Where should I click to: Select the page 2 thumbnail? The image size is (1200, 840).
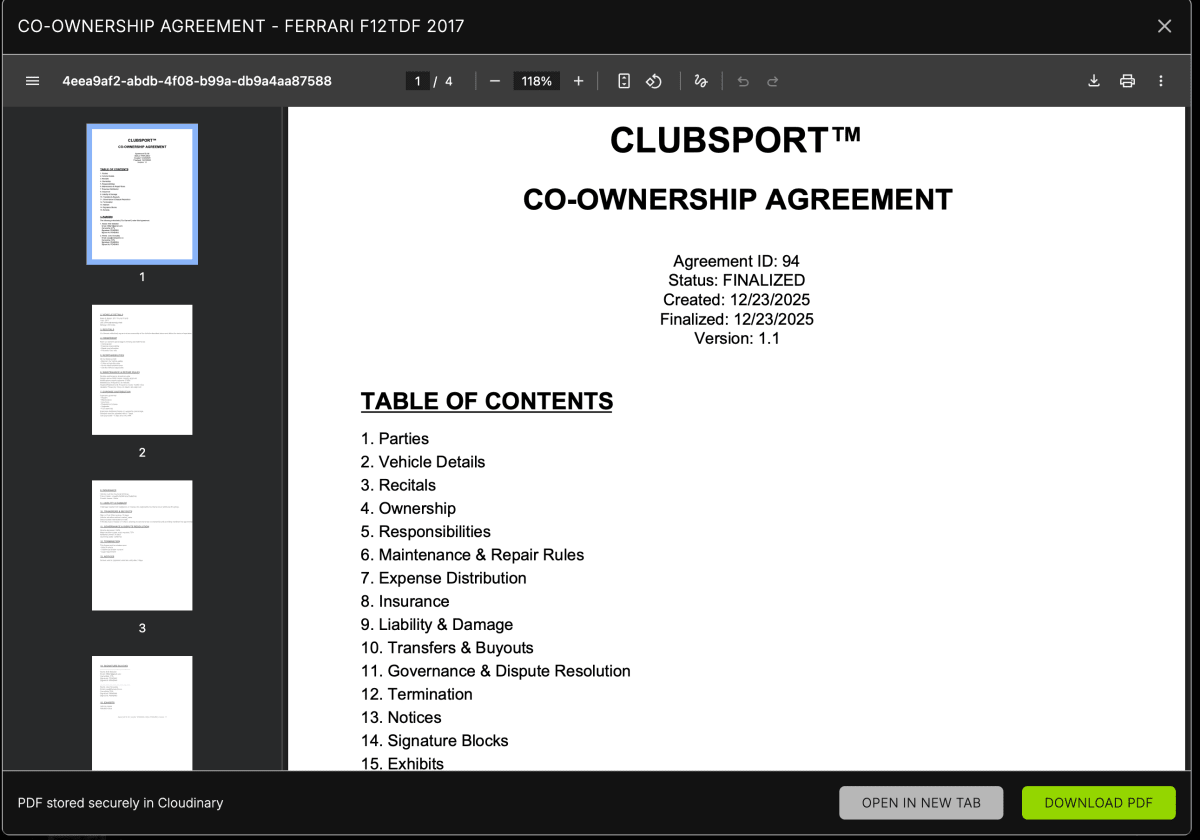click(x=142, y=369)
